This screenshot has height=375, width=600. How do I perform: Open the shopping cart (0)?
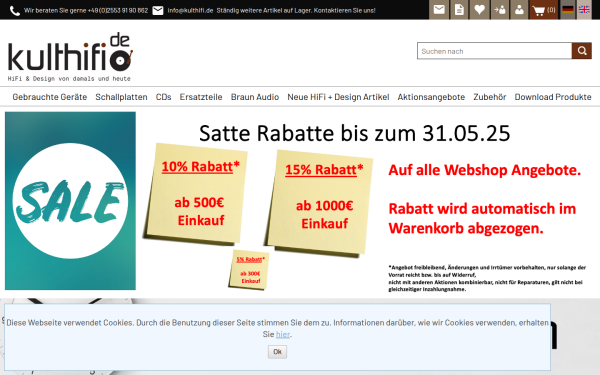(544, 10)
